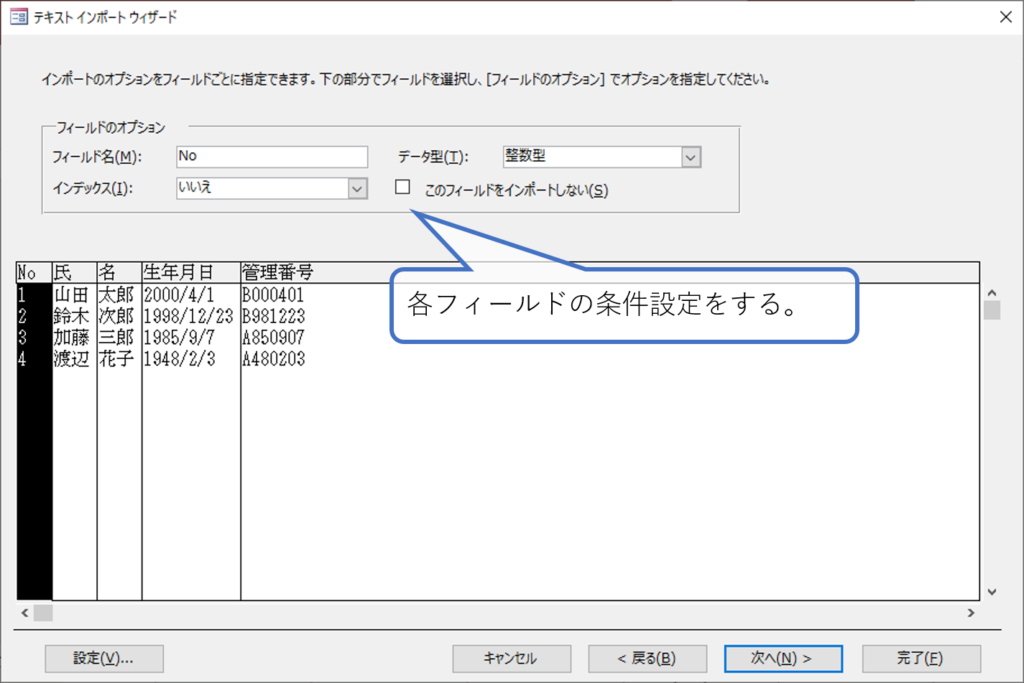Check このフィールドをインポートしない checkbox
This screenshot has height=683, width=1024.
403,187
